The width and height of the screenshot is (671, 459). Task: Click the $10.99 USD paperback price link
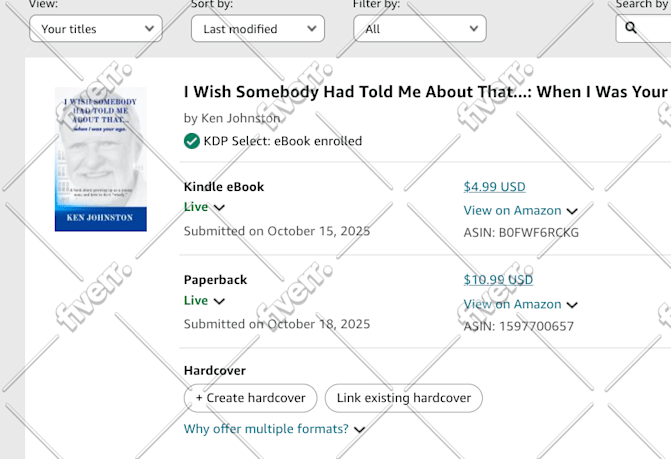498,280
